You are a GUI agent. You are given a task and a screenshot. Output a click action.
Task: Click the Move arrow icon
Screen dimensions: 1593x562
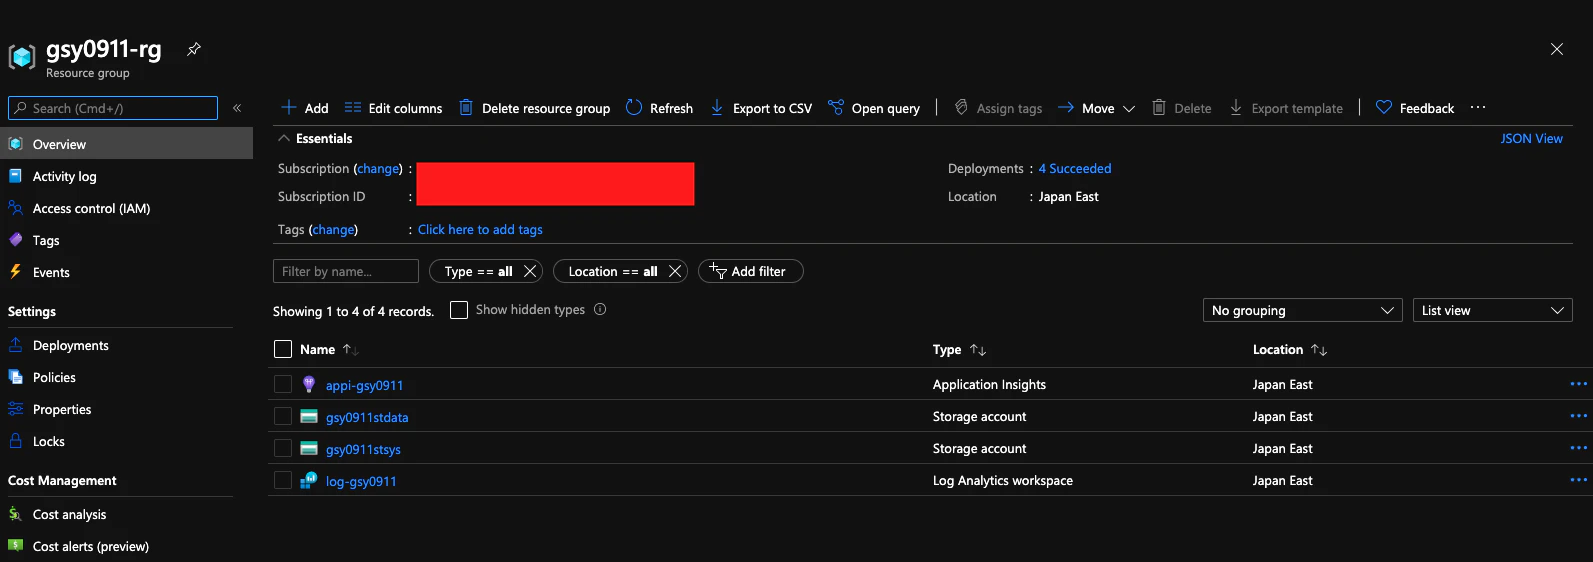point(1066,107)
